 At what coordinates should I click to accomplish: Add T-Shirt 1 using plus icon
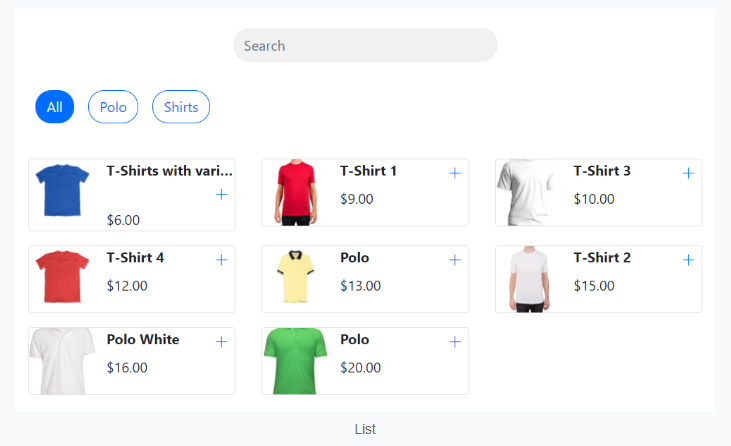pos(455,173)
